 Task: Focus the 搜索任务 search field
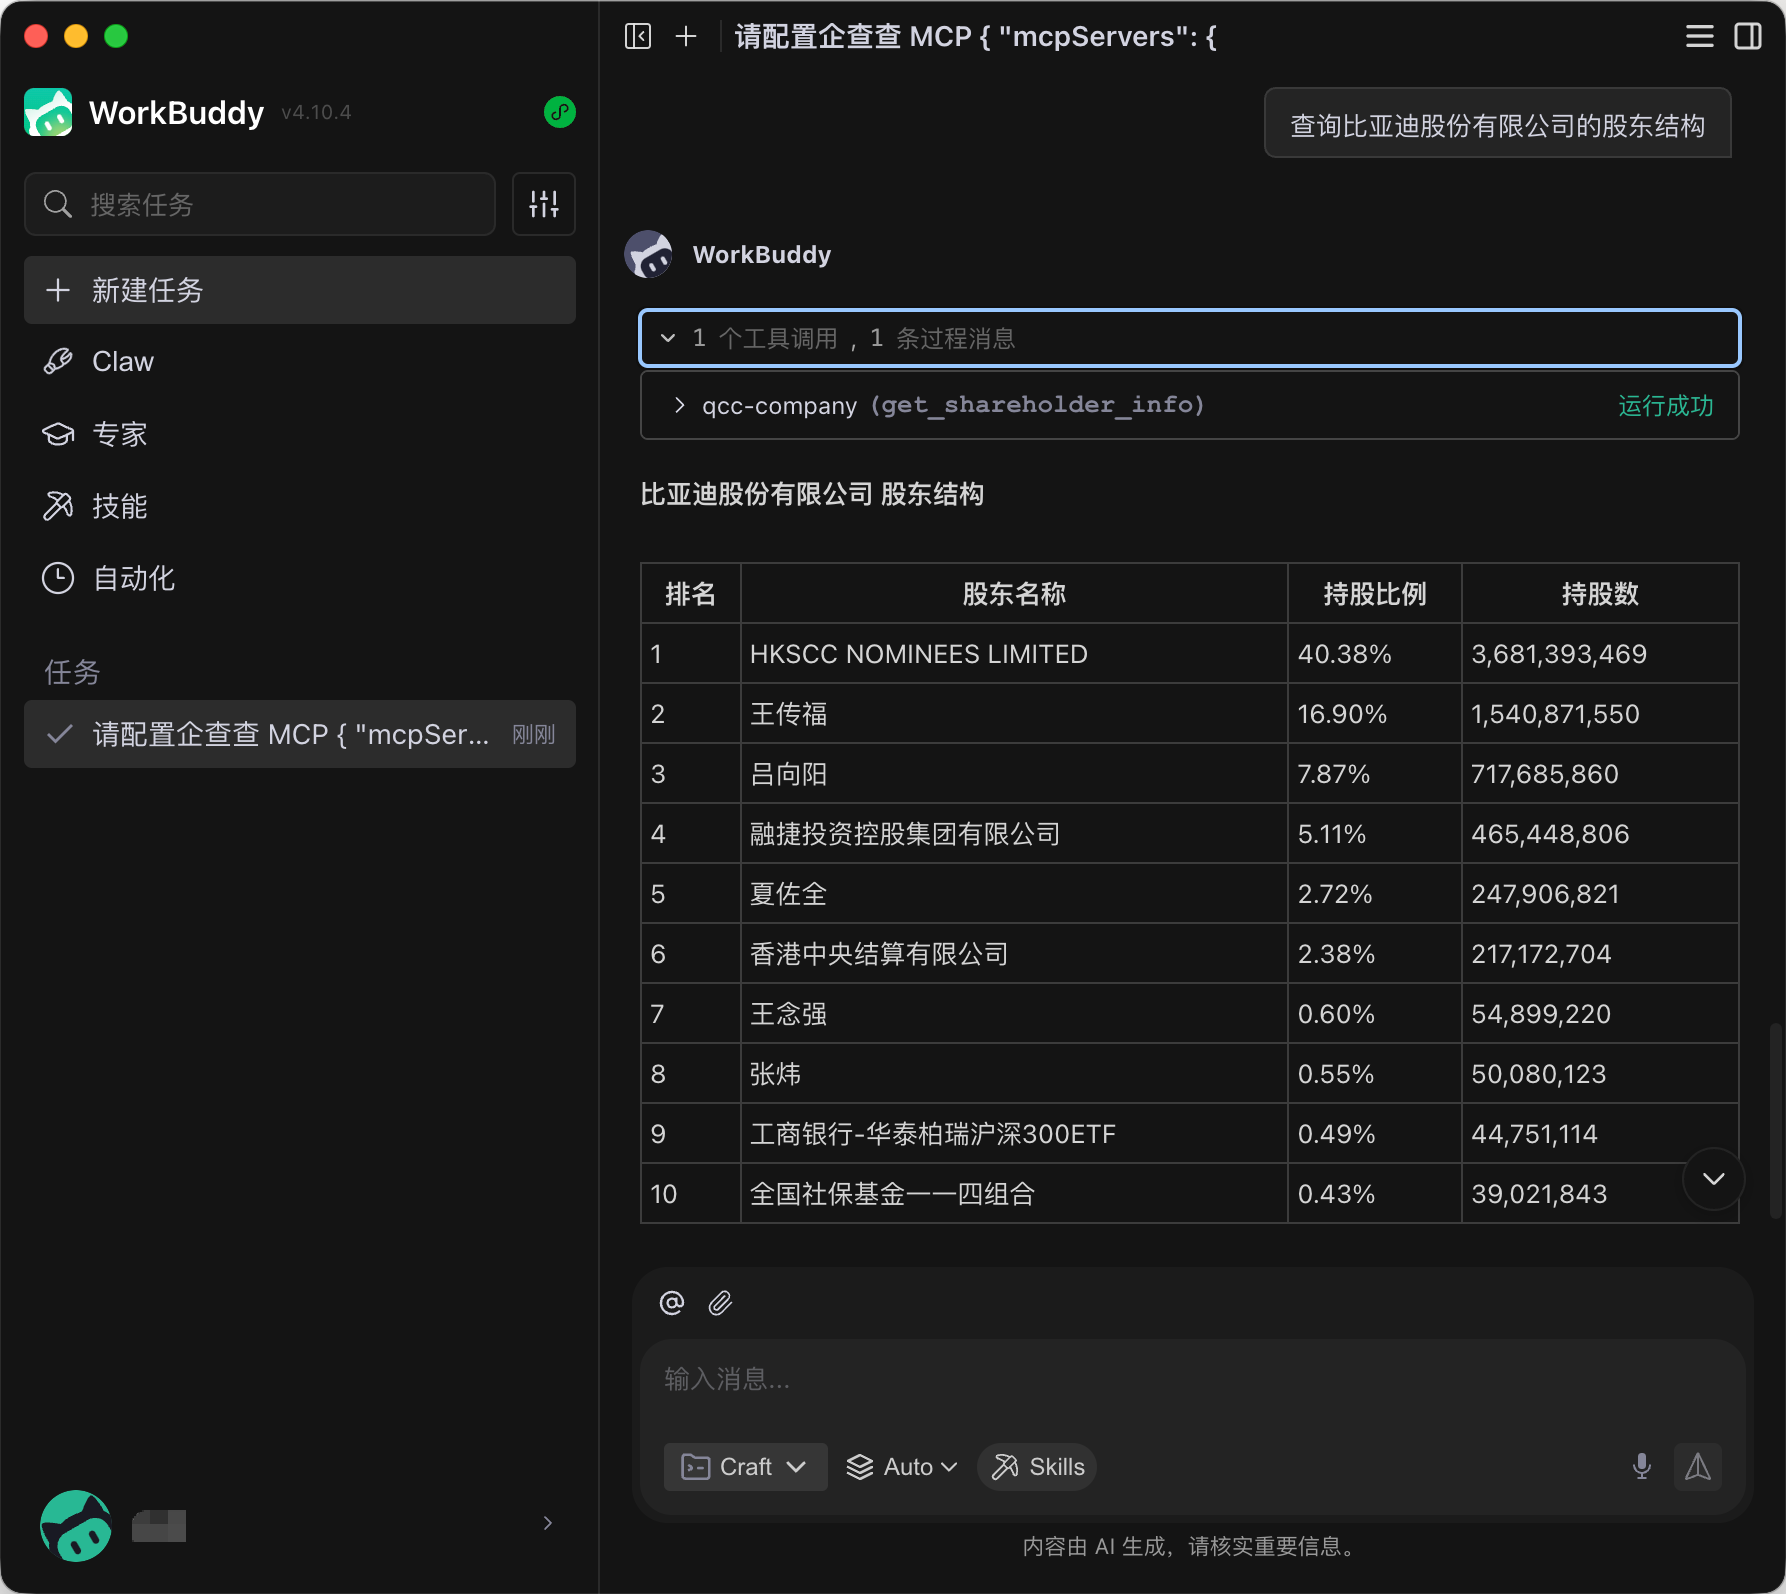coord(260,204)
